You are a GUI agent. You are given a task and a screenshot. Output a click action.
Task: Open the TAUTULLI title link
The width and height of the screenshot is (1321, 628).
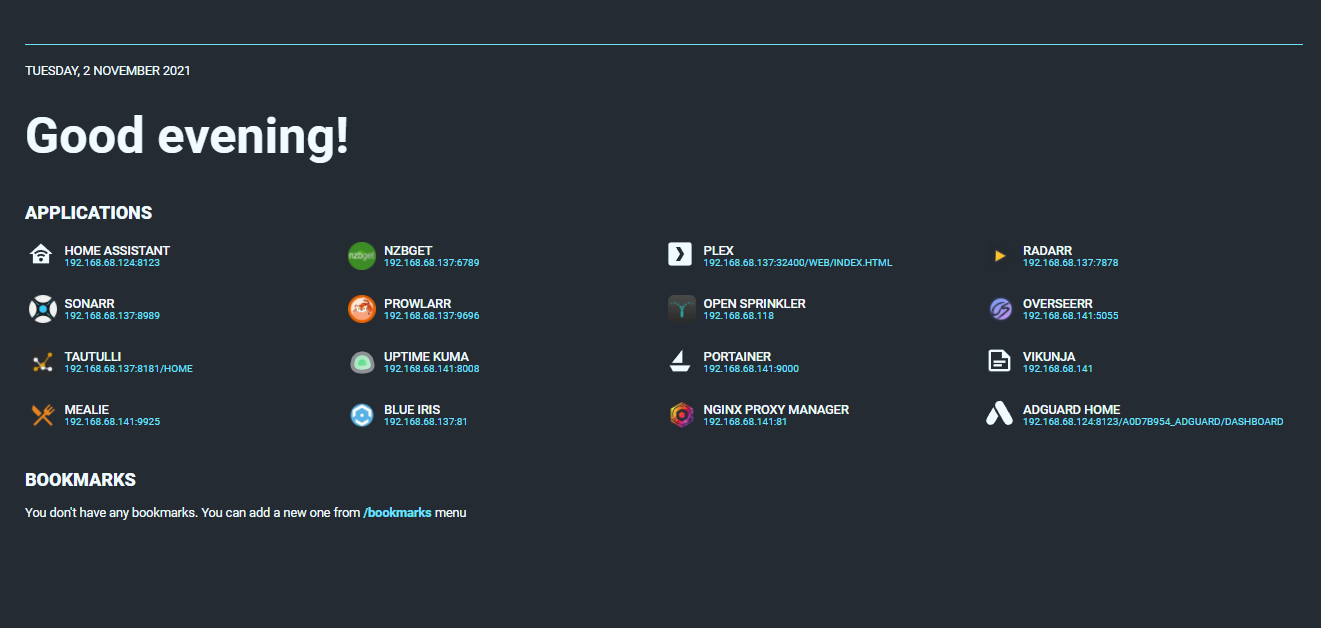click(92, 357)
